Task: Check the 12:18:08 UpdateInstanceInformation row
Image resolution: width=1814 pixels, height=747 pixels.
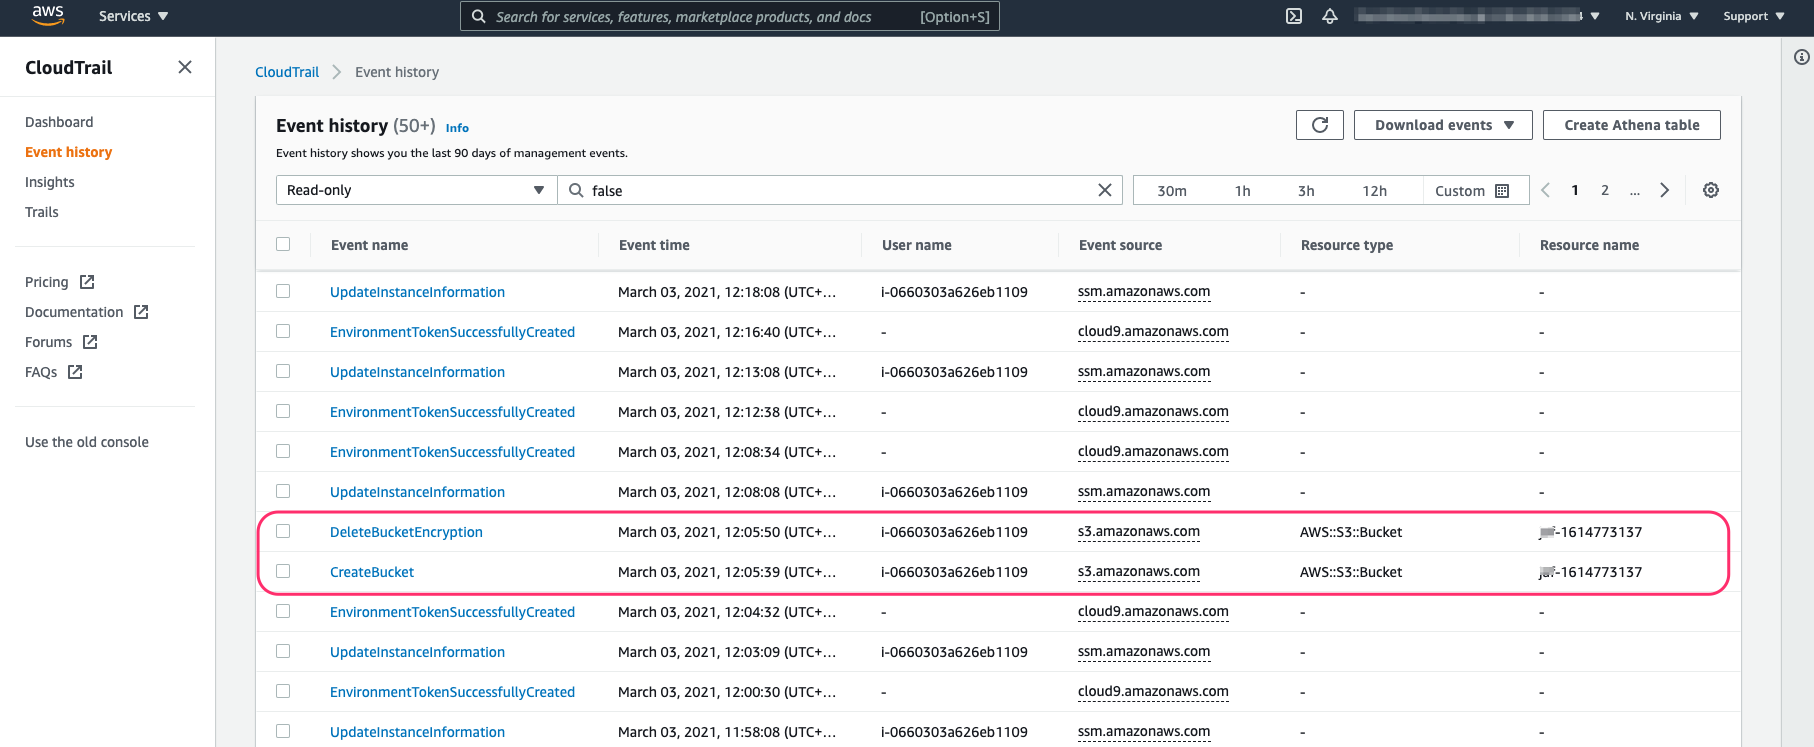Action: point(283,291)
